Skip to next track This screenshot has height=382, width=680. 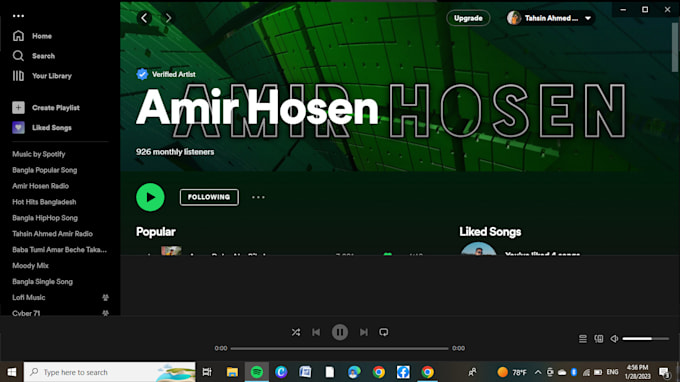click(x=363, y=332)
